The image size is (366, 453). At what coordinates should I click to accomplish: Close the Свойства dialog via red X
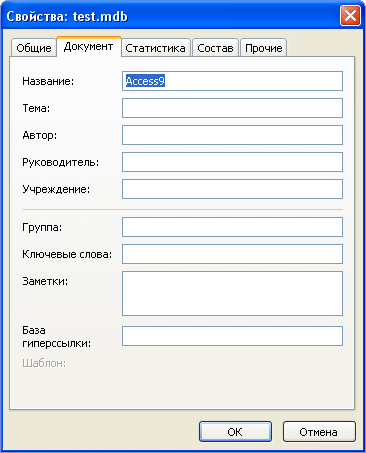coord(350,15)
